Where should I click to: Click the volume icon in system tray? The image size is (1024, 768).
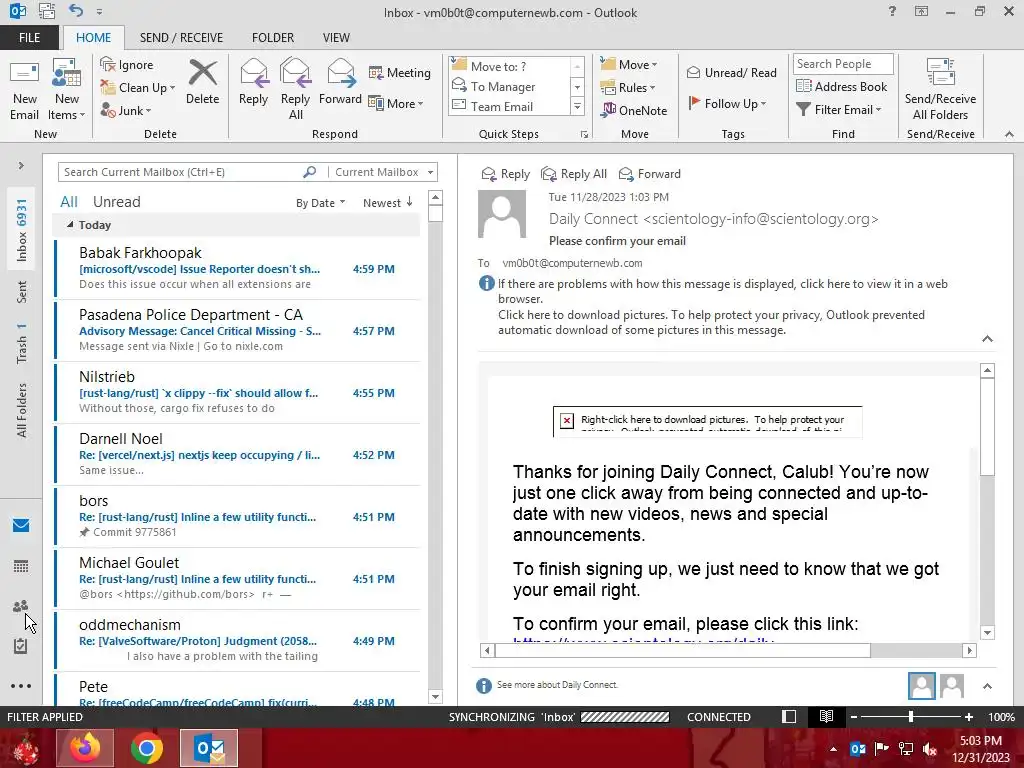click(930, 749)
